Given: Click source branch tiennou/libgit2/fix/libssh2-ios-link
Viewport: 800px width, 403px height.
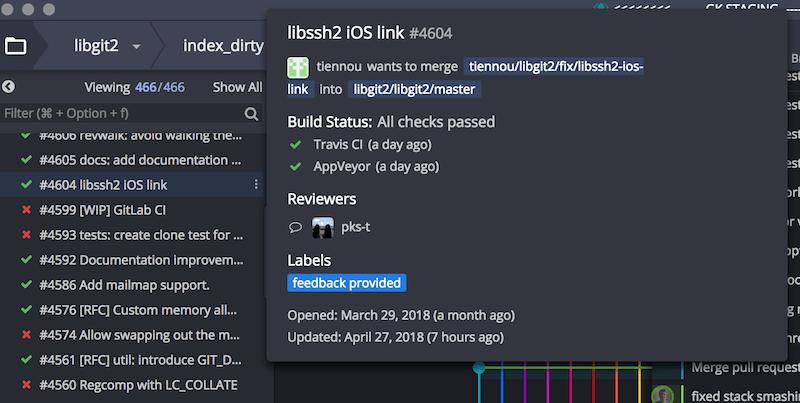Looking at the screenshot, I should [554, 67].
